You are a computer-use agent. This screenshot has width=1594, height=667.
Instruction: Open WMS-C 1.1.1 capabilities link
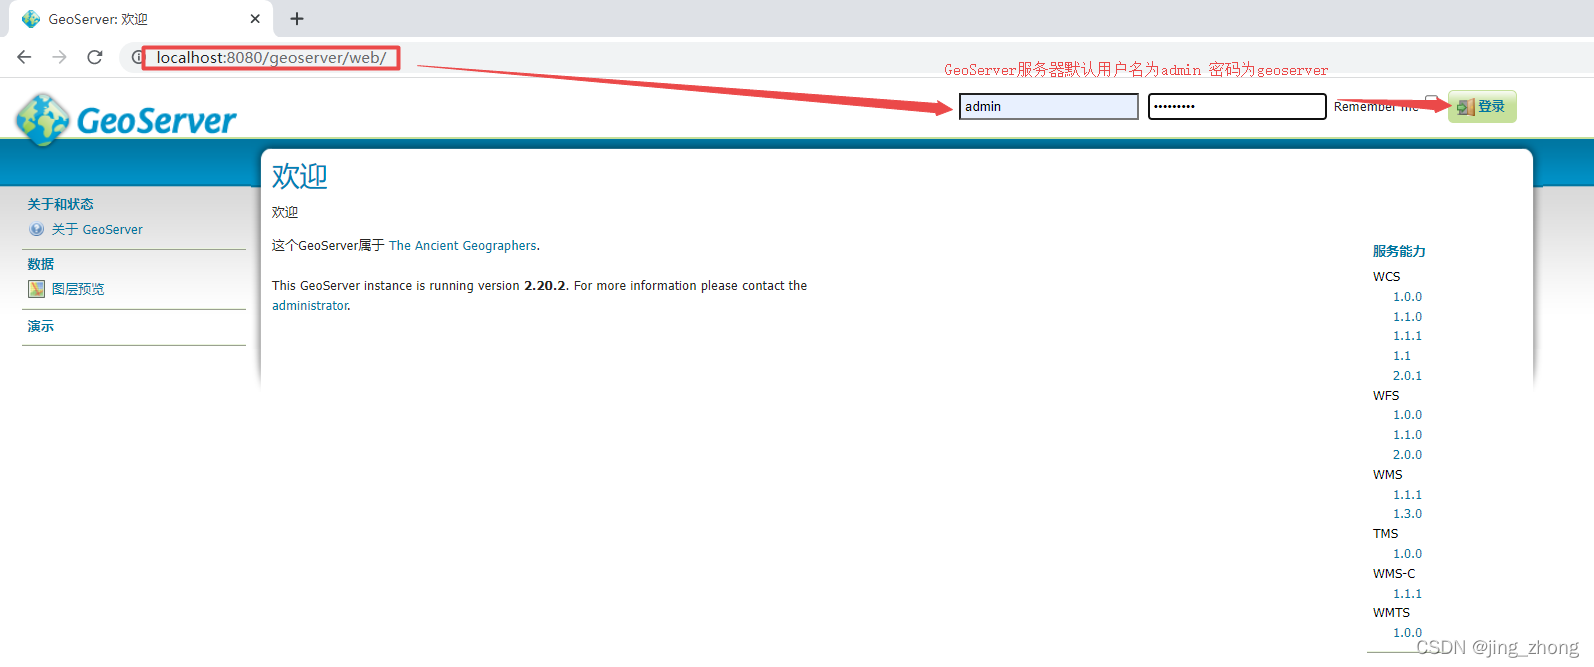(x=1407, y=594)
